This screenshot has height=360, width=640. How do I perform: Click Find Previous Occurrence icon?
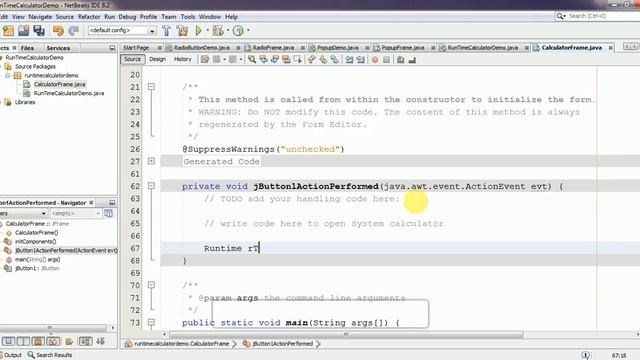pos(264,60)
